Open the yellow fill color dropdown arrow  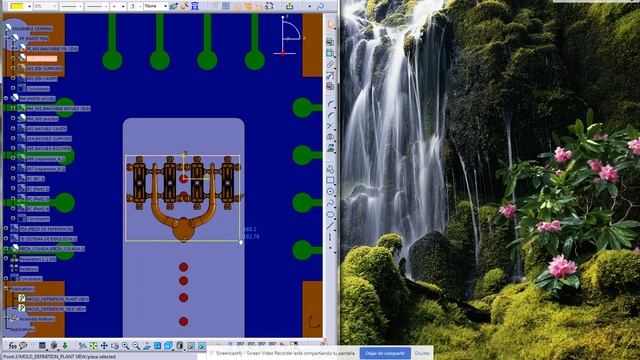tap(29, 7)
